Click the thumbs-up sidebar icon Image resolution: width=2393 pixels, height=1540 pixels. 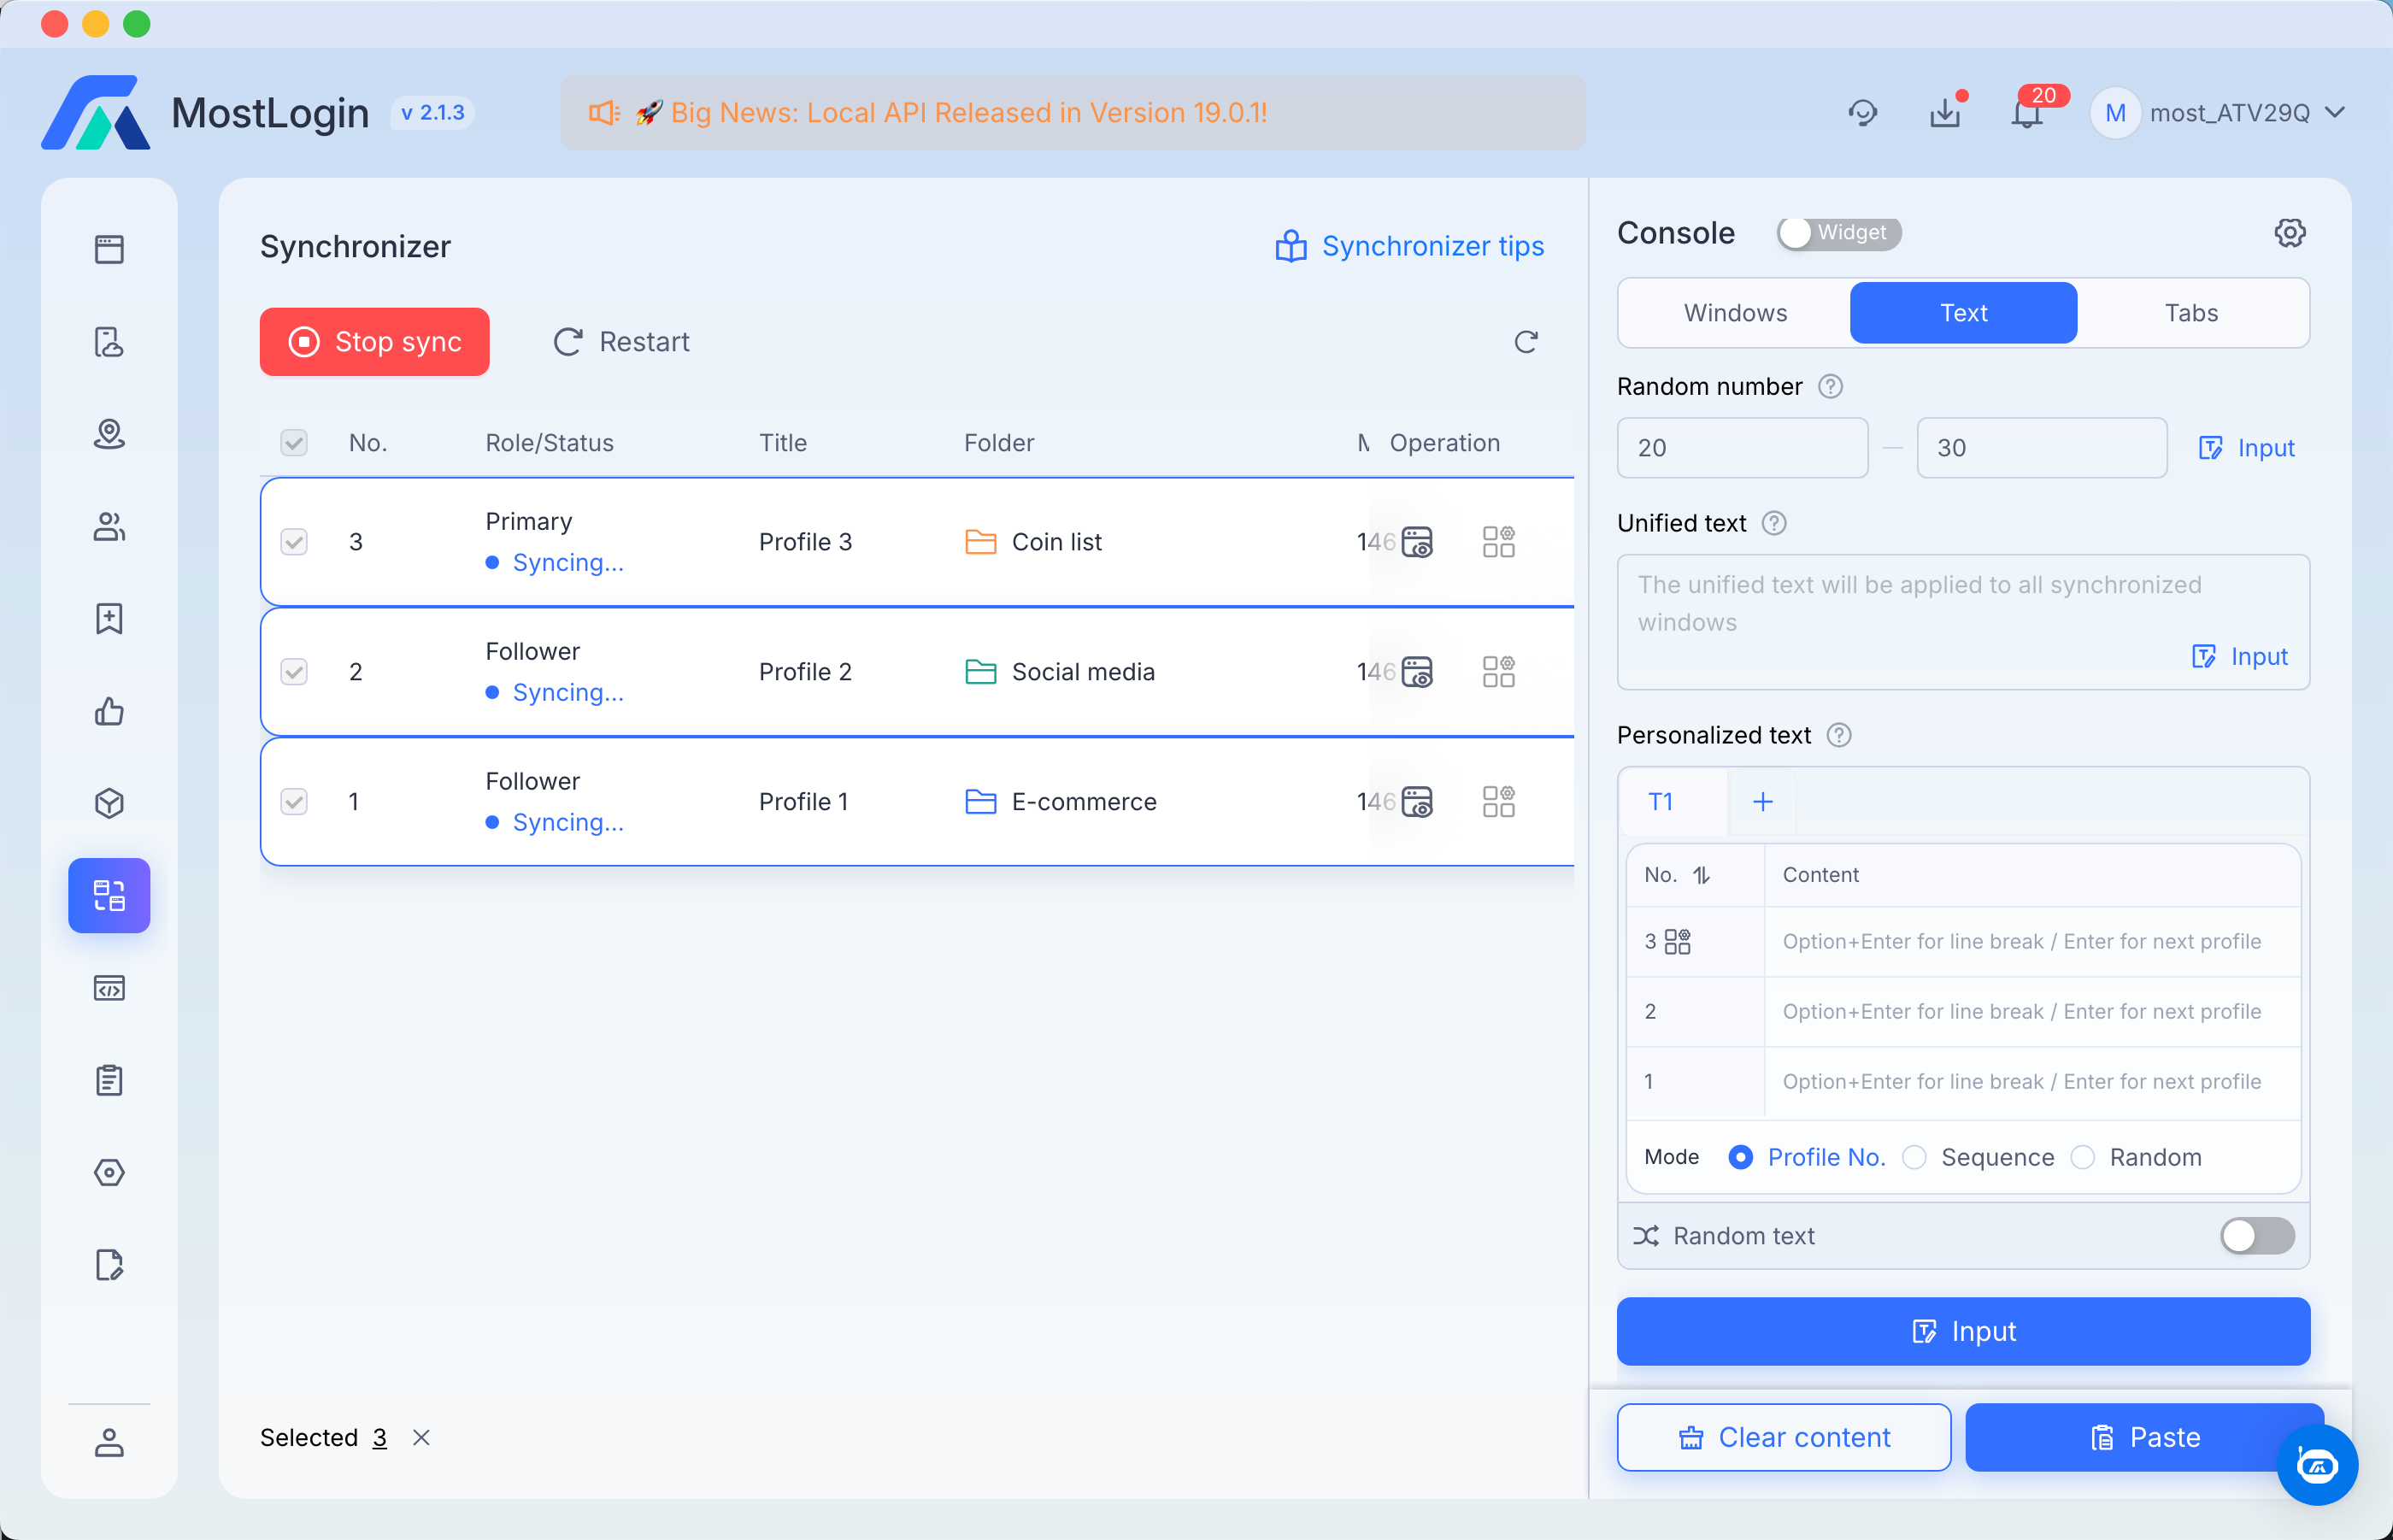pos(109,711)
